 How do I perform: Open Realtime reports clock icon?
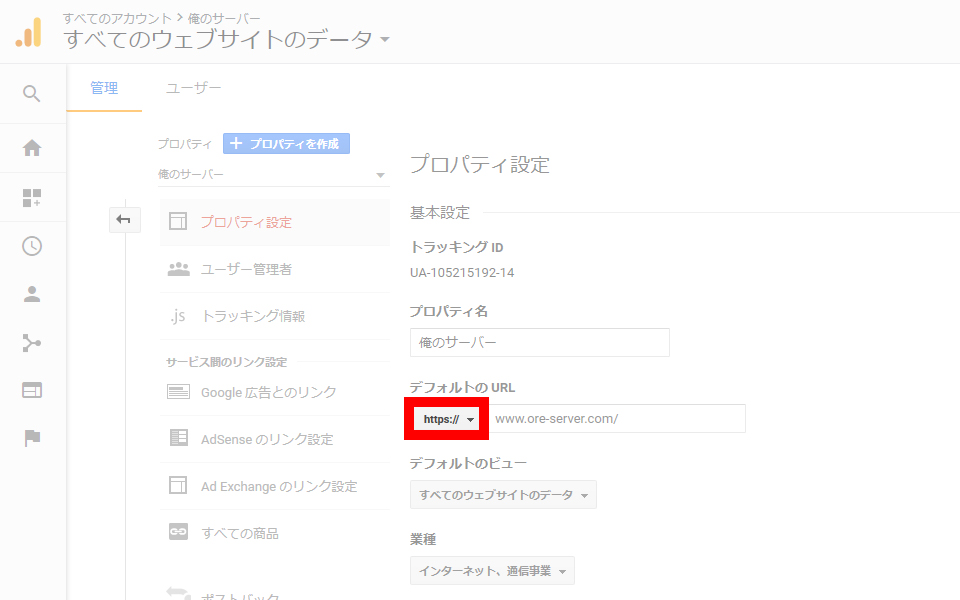(x=32, y=246)
